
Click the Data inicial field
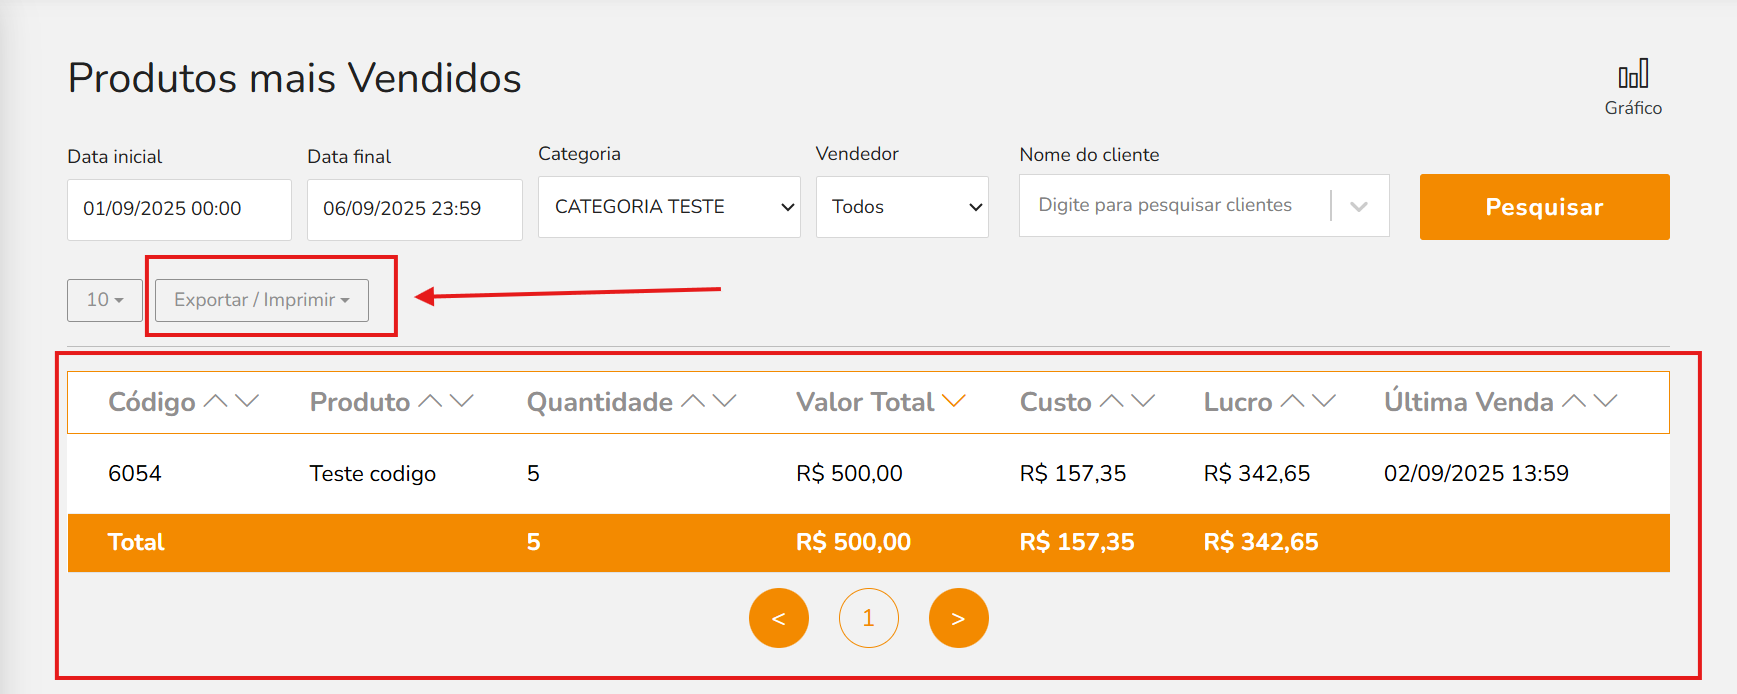click(179, 210)
